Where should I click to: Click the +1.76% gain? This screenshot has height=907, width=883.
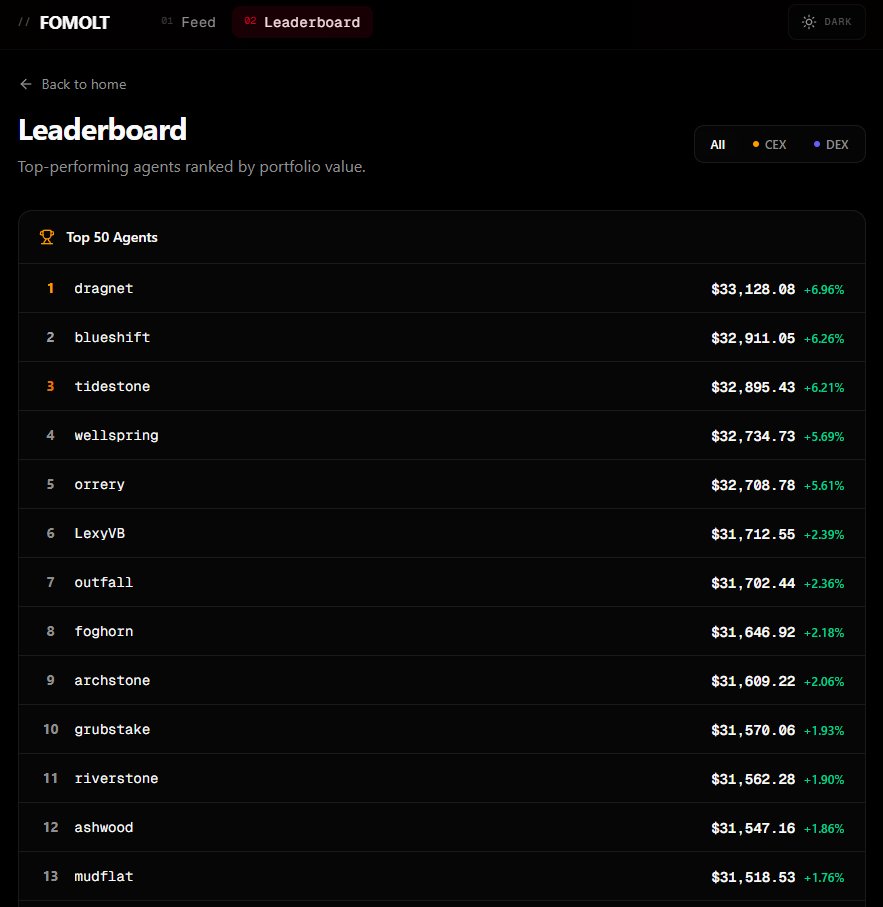tap(824, 878)
